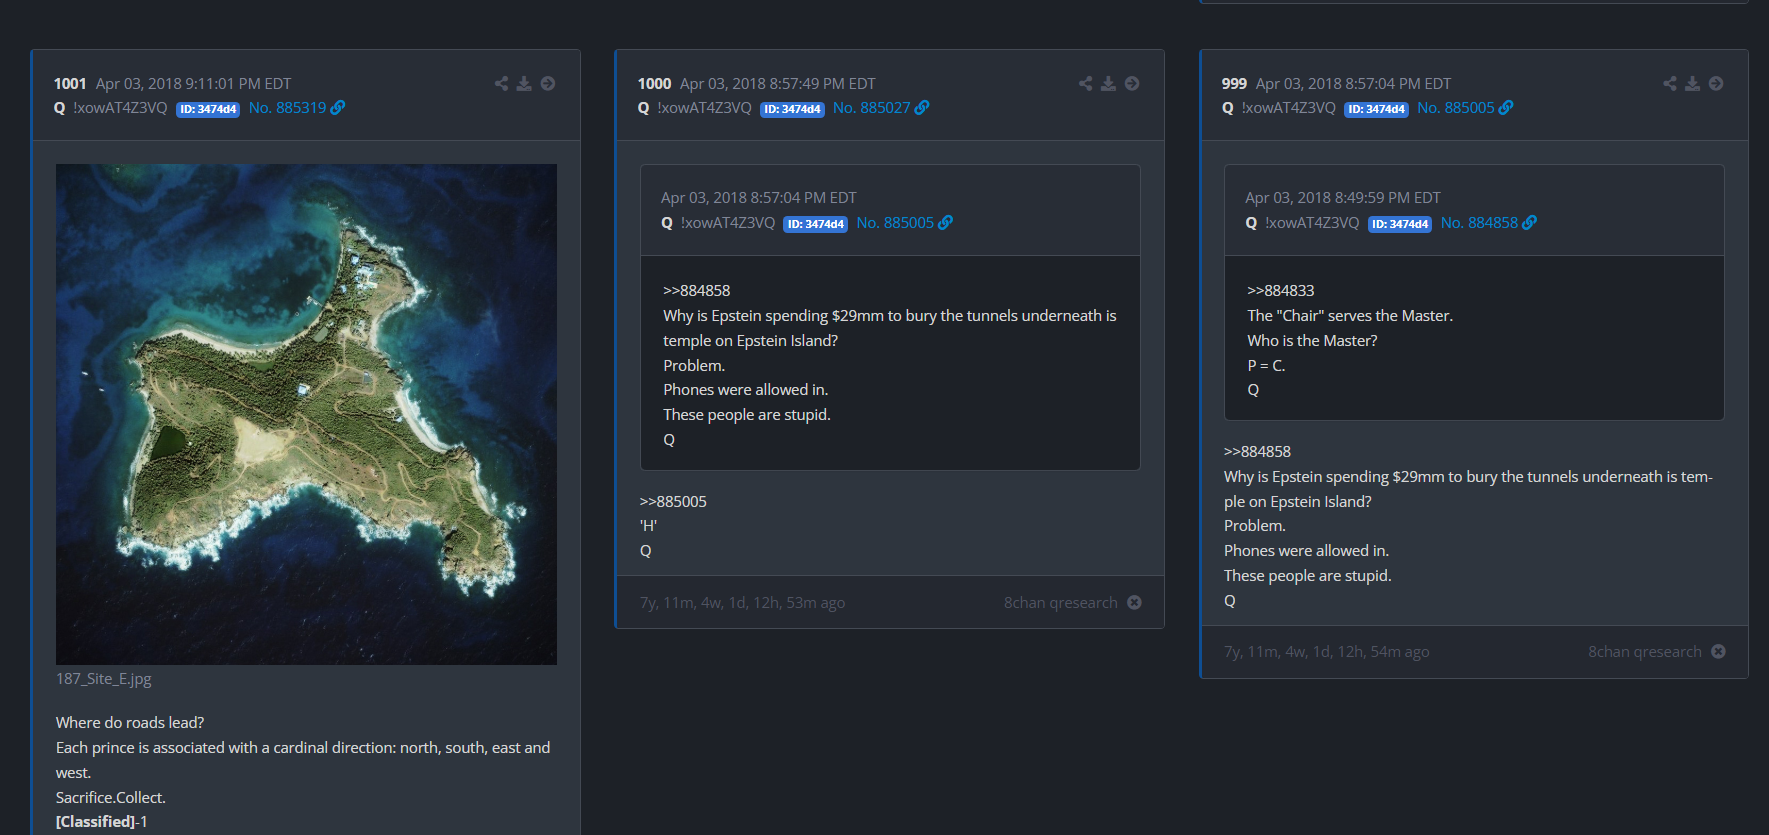Click the download icon on post 1000

point(1108,84)
